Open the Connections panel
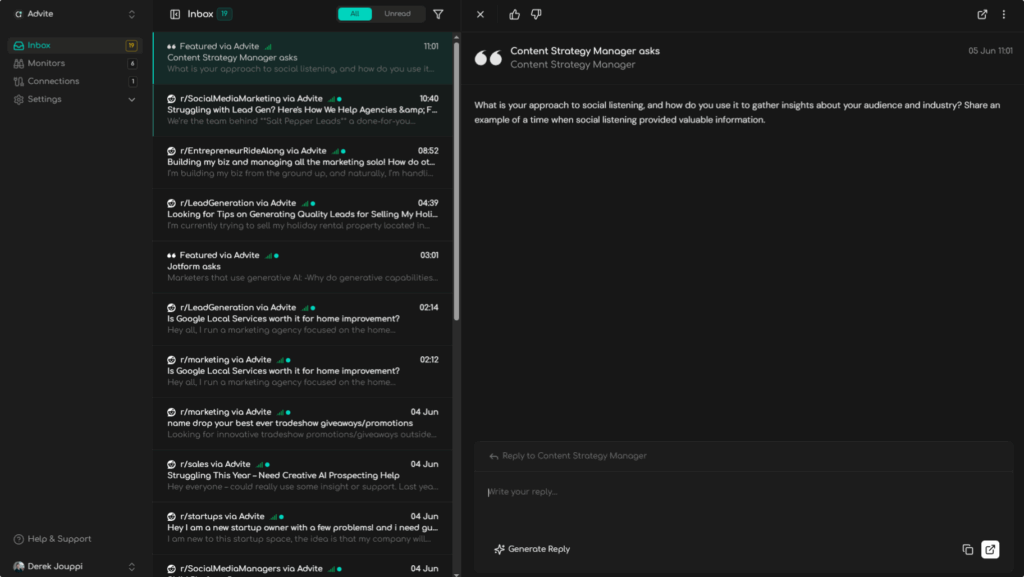Image resolution: width=1024 pixels, height=577 pixels. [50, 81]
